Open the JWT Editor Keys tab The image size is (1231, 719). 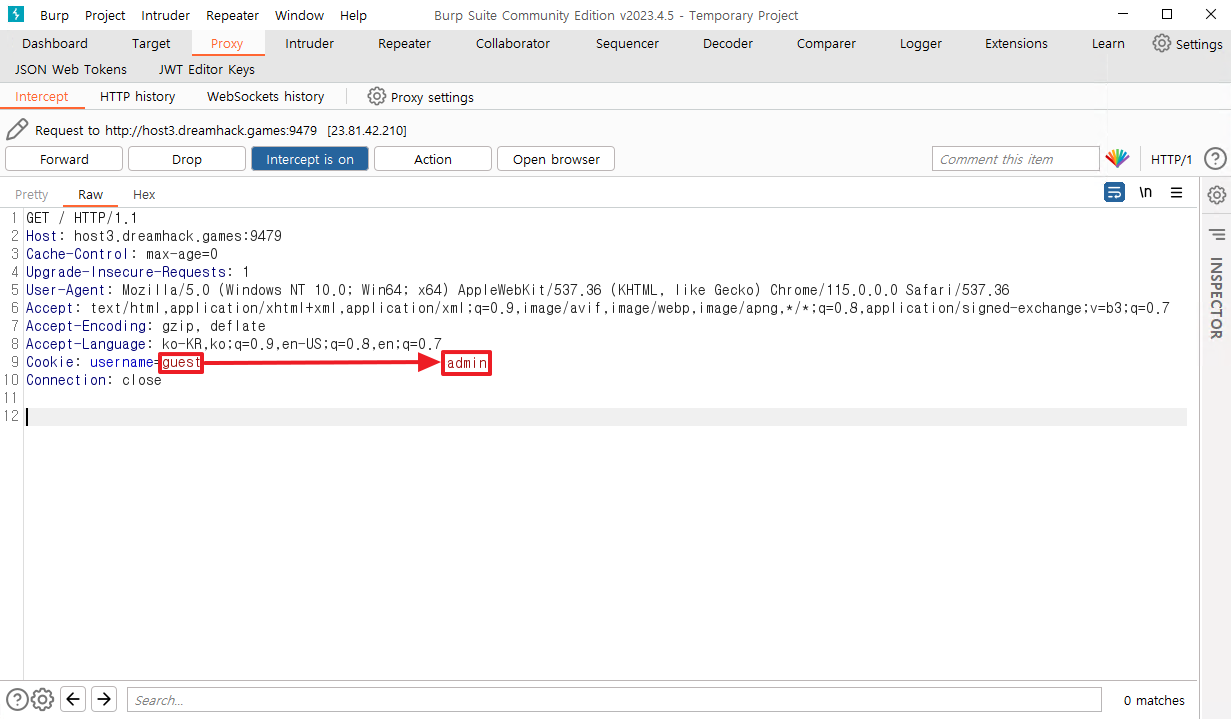tap(207, 70)
